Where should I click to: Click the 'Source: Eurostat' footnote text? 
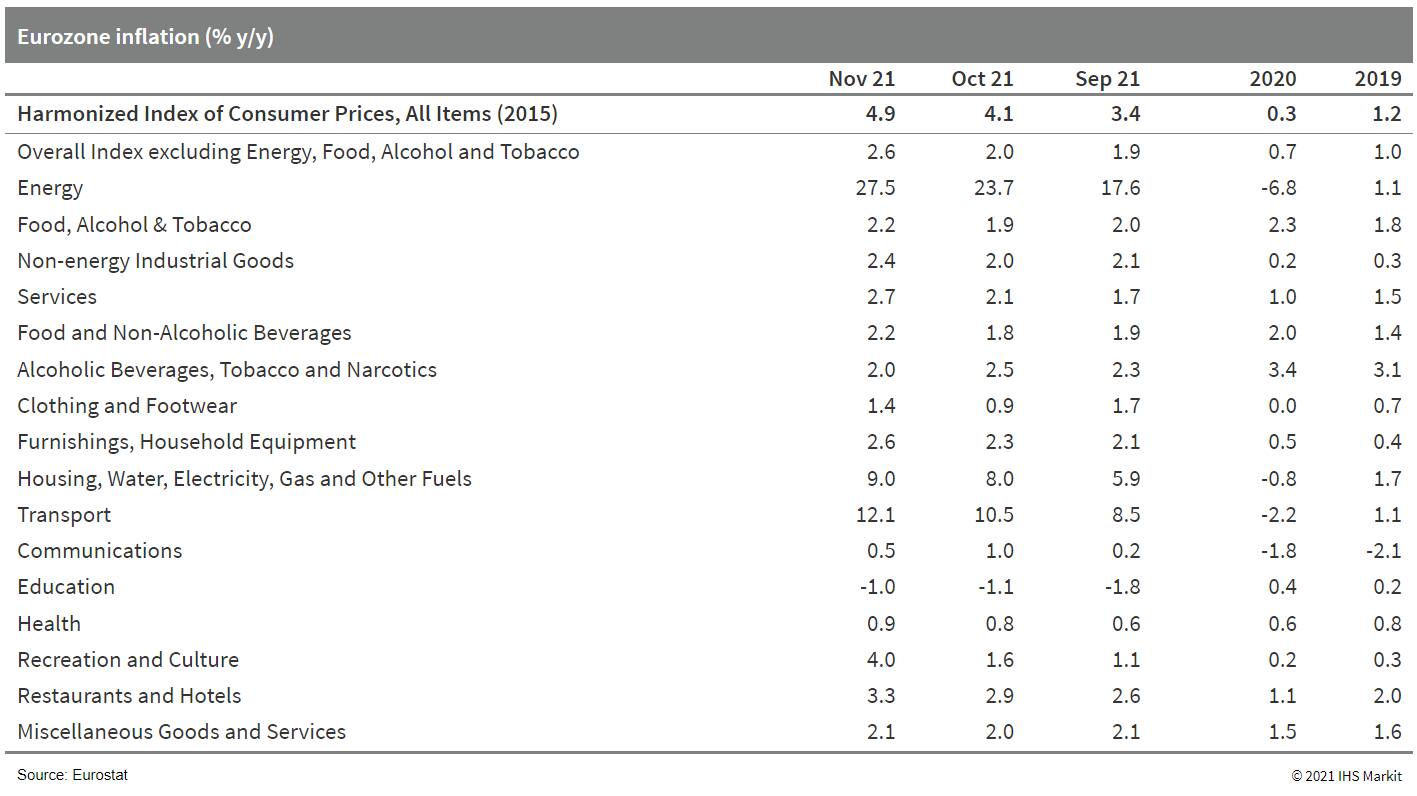click(x=72, y=775)
